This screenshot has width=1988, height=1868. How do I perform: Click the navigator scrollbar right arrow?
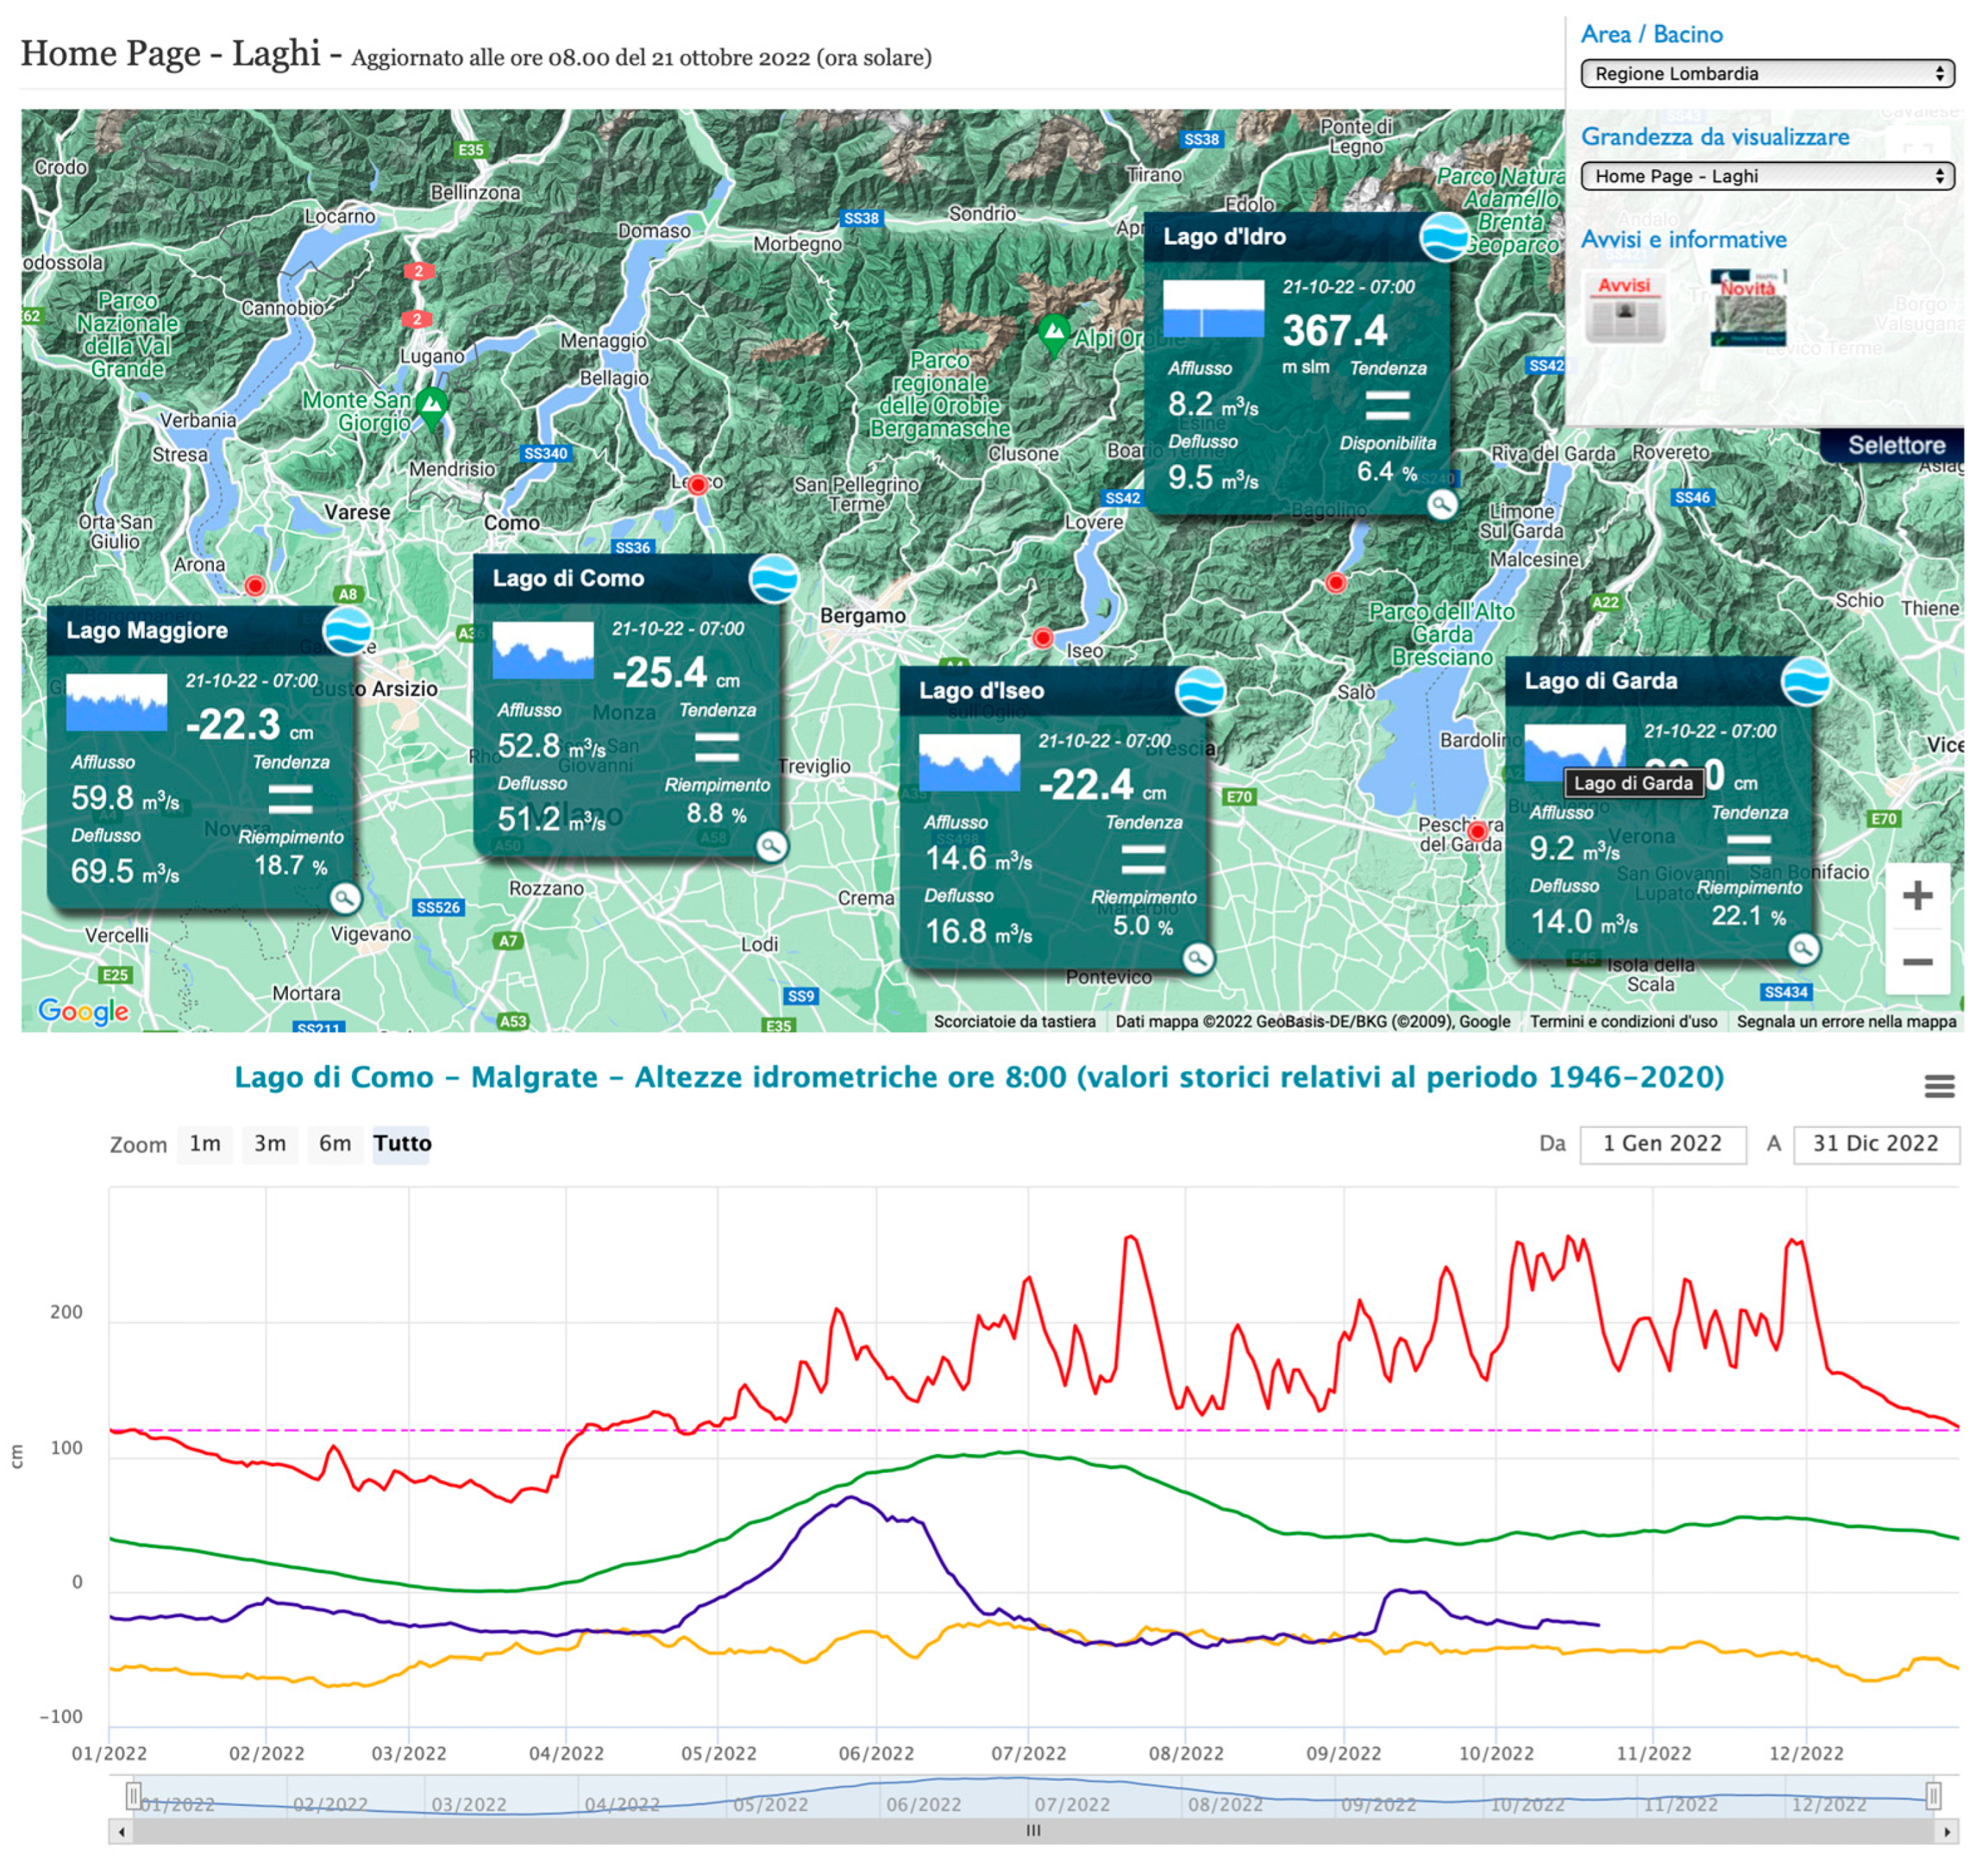pyautogui.click(x=1947, y=1832)
